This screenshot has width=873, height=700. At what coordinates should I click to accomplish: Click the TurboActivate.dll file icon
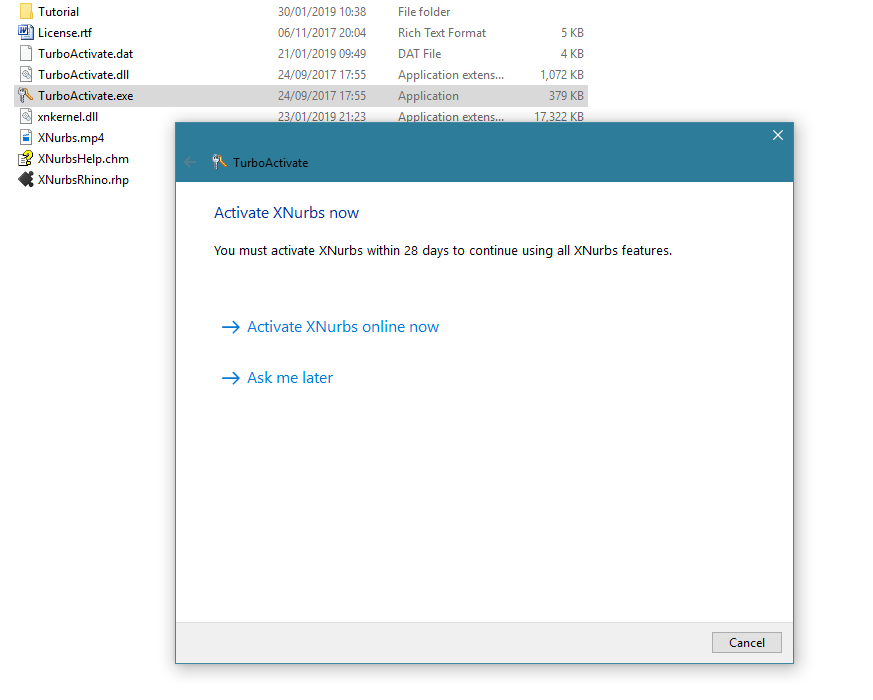(26, 75)
